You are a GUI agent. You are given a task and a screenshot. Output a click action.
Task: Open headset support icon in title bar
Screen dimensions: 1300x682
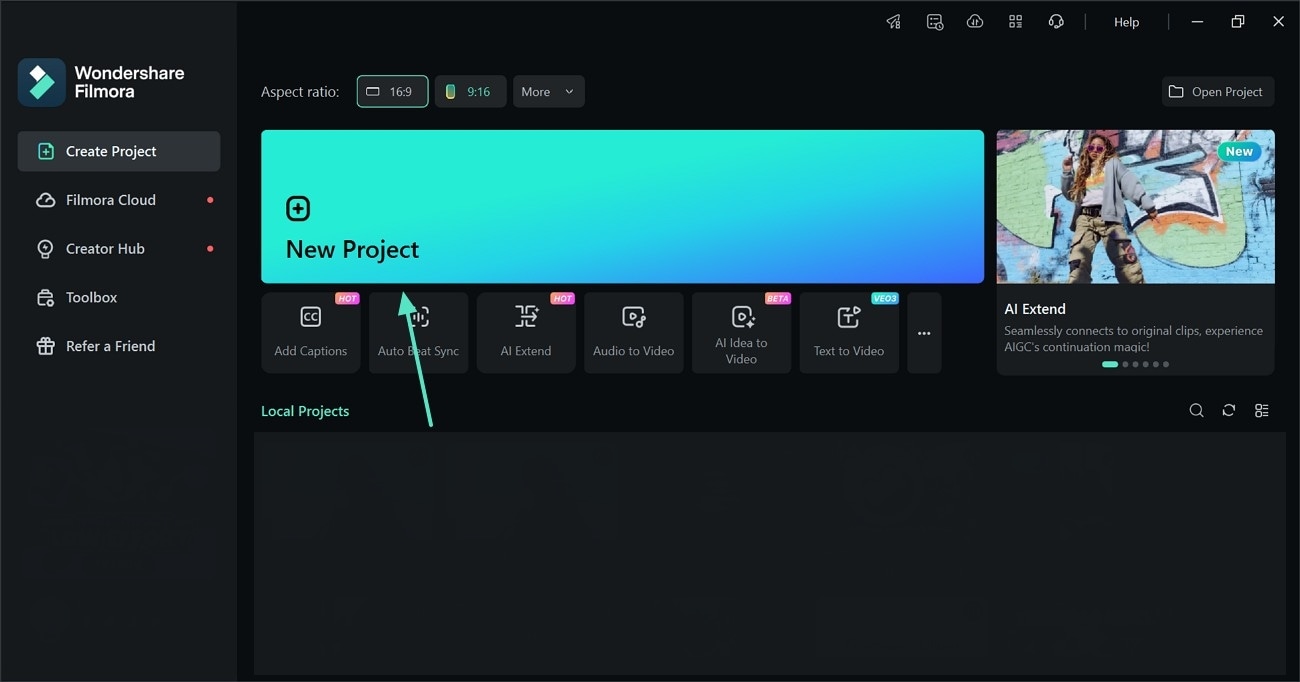coord(1056,21)
